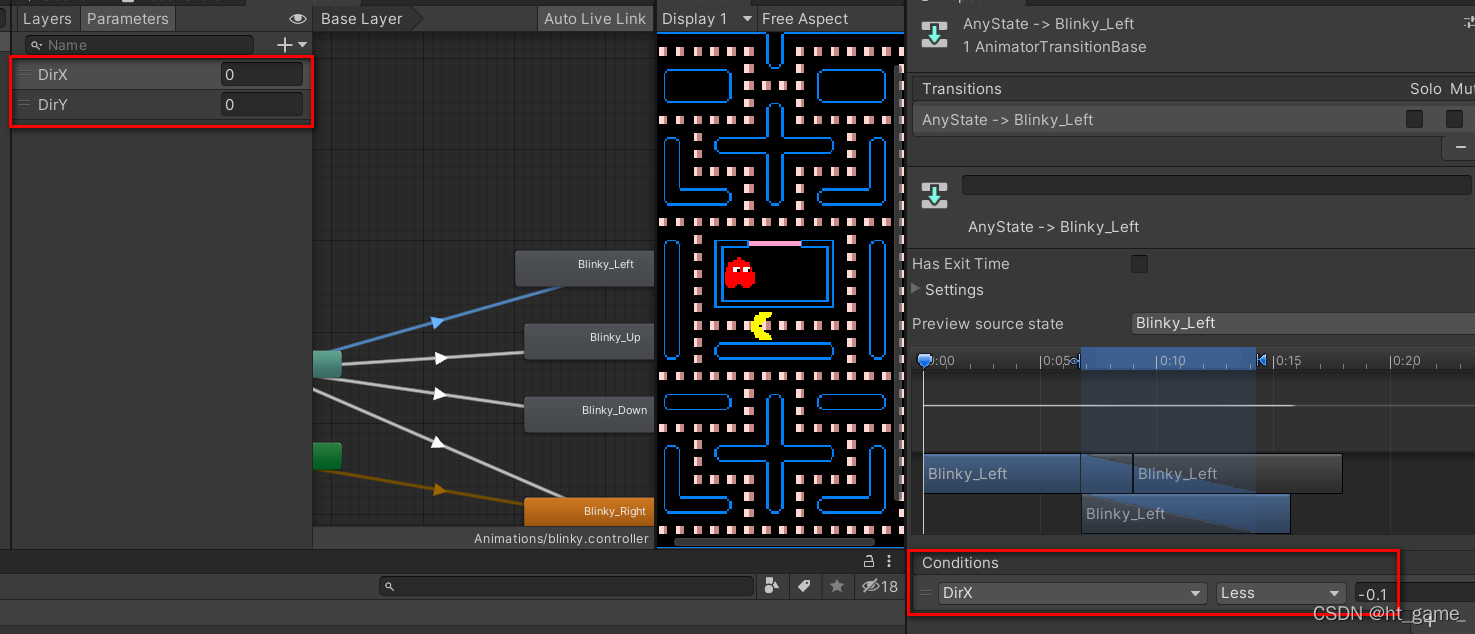Toggle Auto Live Link button
The image size is (1475, 634).
595,19
